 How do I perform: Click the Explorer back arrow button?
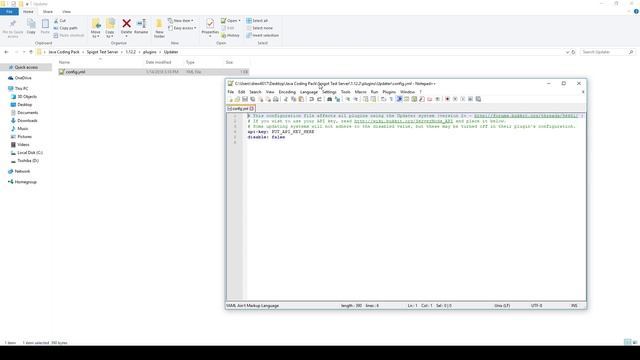click(6, 52)
